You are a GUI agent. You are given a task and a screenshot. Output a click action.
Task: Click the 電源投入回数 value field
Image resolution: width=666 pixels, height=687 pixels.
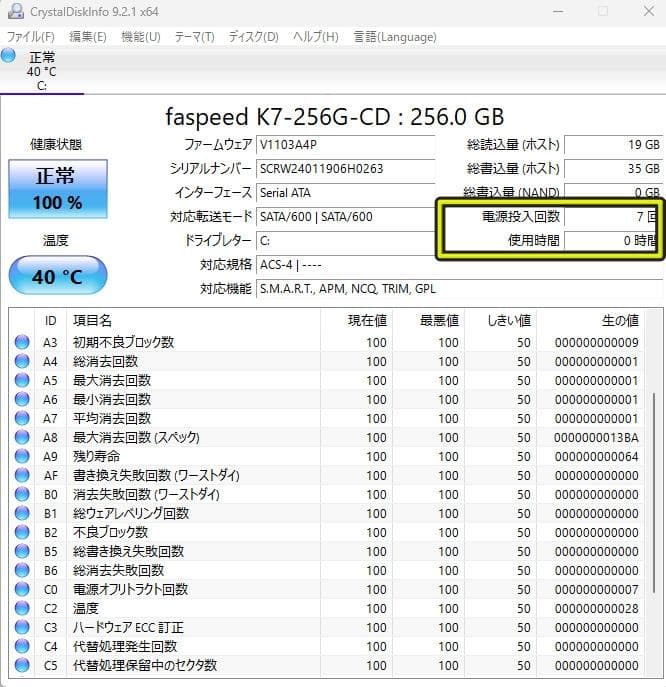(612, 216)
